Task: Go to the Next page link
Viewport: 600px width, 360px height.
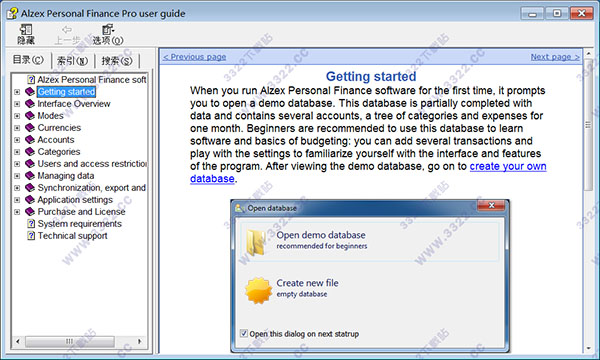Action: pyautogui.click(x=555, y=57)
